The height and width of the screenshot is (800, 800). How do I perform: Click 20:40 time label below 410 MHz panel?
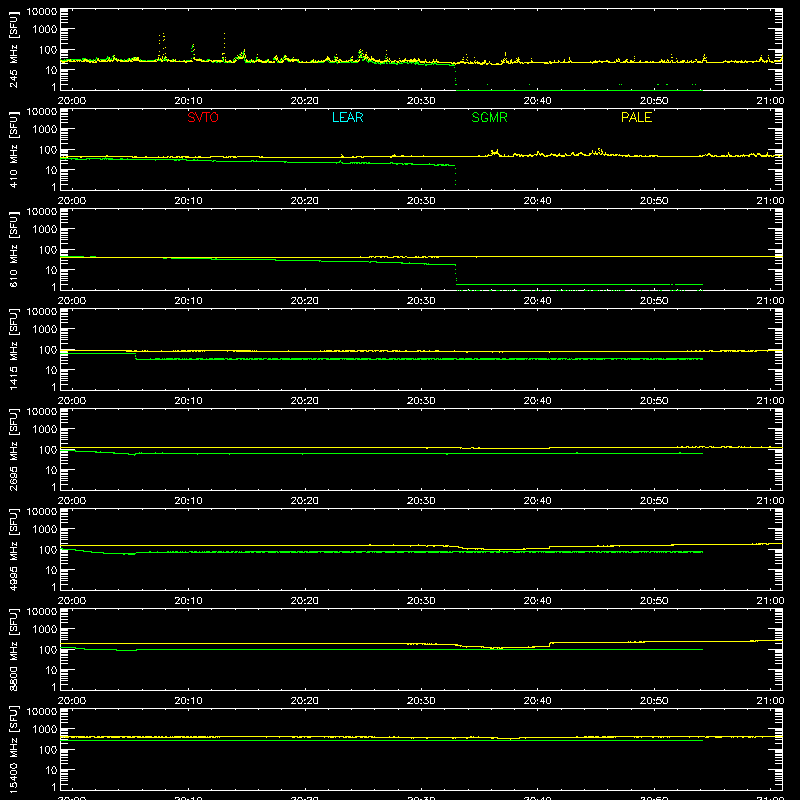(537, 201)
